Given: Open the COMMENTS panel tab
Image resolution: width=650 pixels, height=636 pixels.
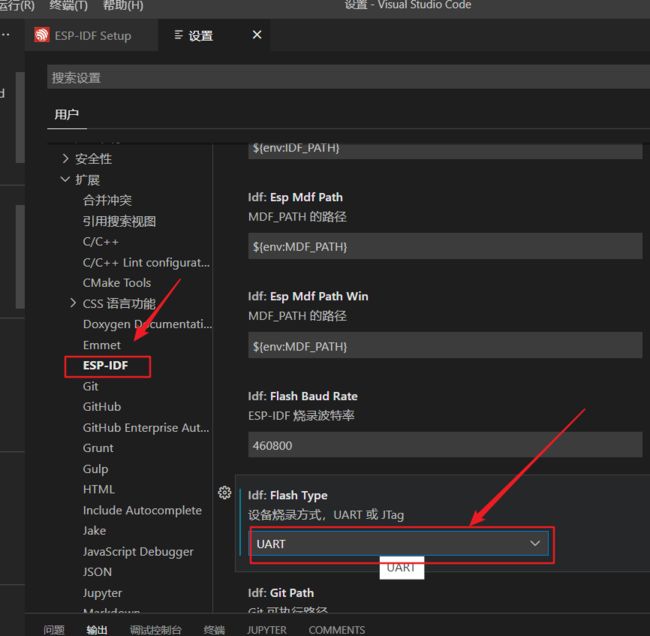Looking at the screenshot, I should pyautogui.click(x=337, y=630).
